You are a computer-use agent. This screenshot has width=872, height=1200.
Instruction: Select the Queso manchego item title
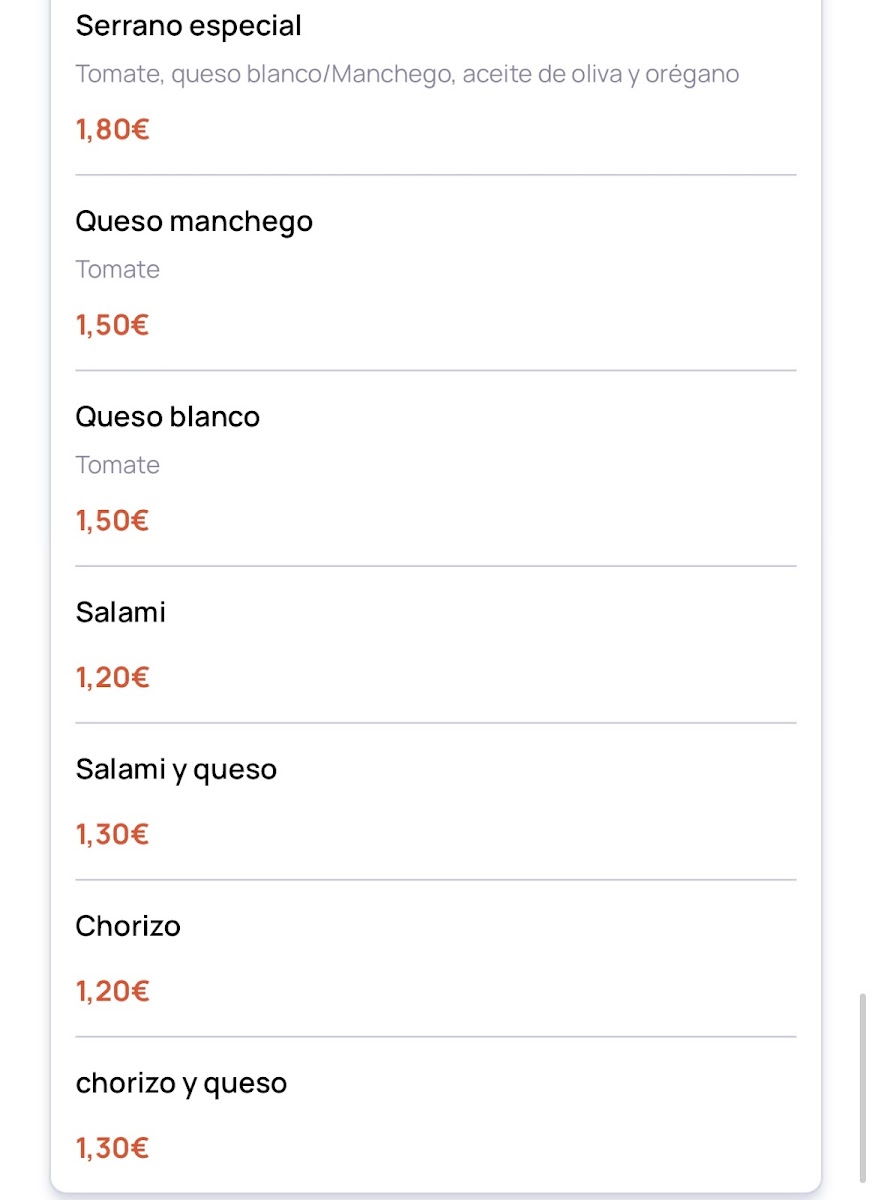194,221
